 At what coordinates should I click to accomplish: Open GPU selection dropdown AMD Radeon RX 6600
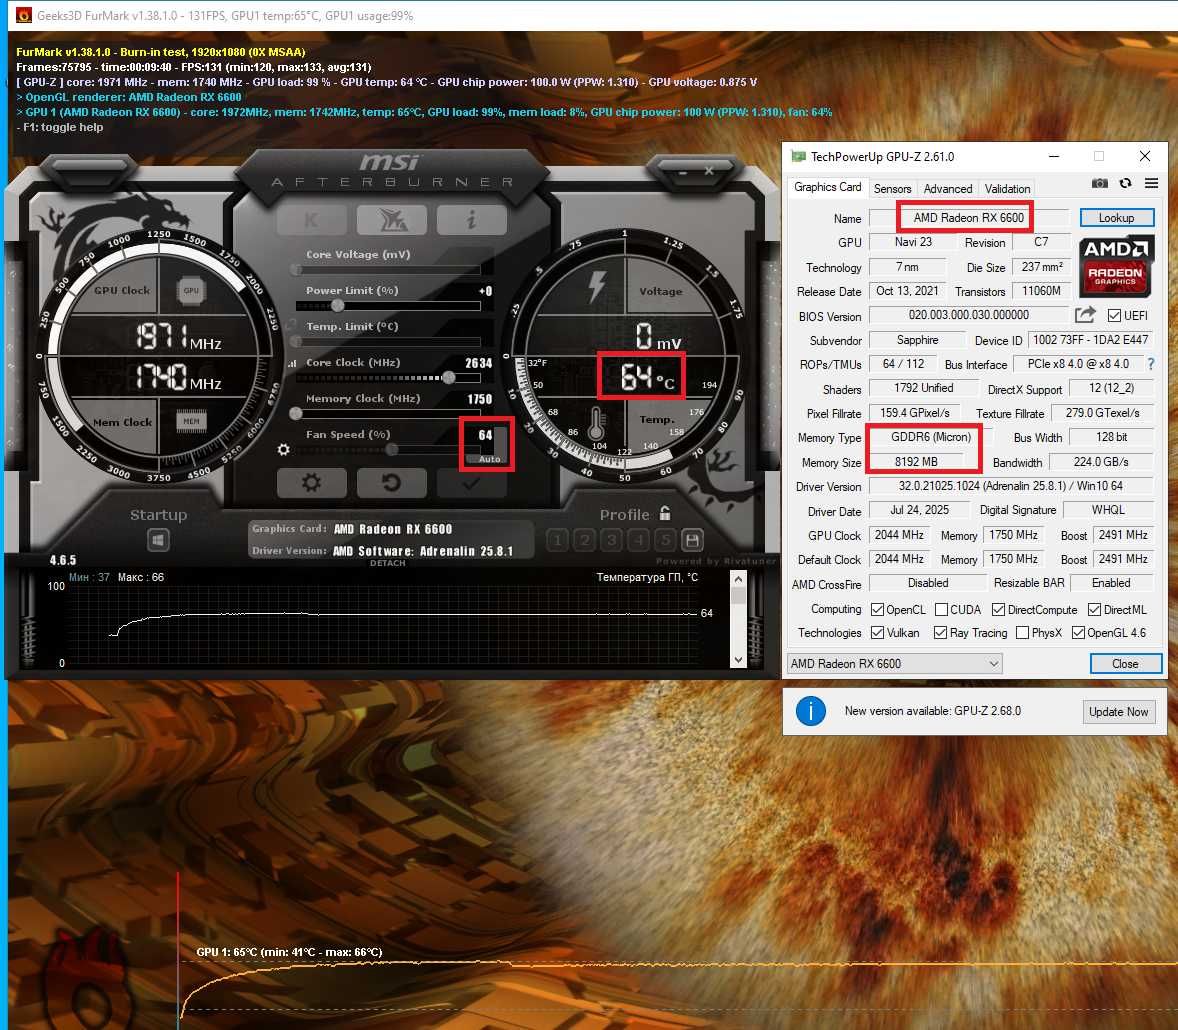(894, 663)
